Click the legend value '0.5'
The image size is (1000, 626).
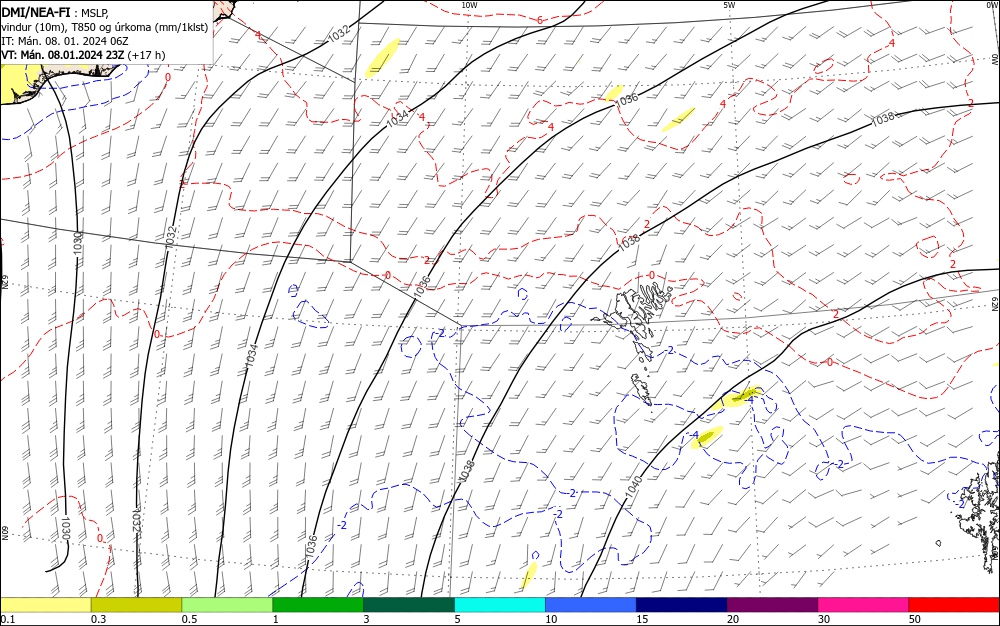[189, 619]
